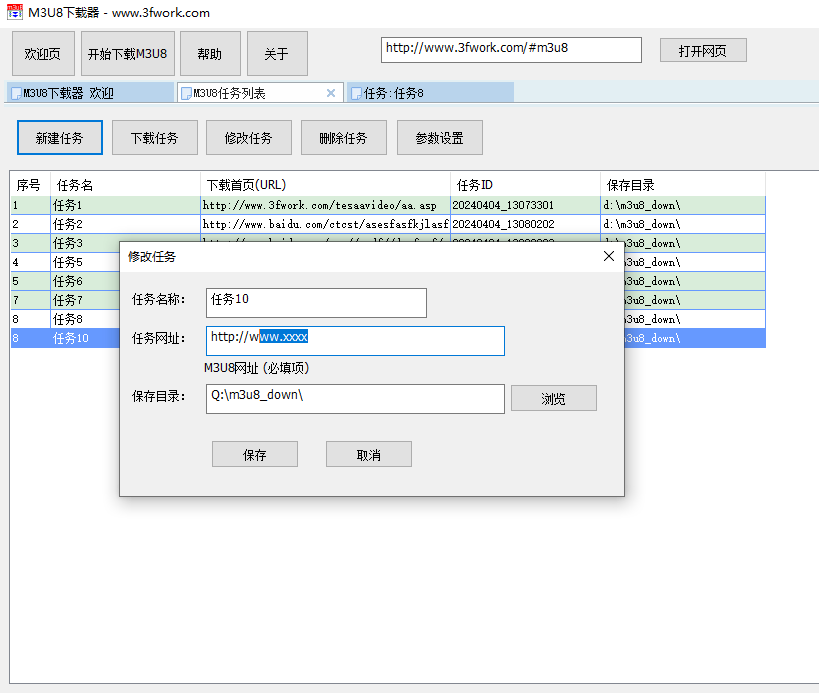Click 新建任务 button
This screenshot has width=819, height=693.
(x=60, y=138)
